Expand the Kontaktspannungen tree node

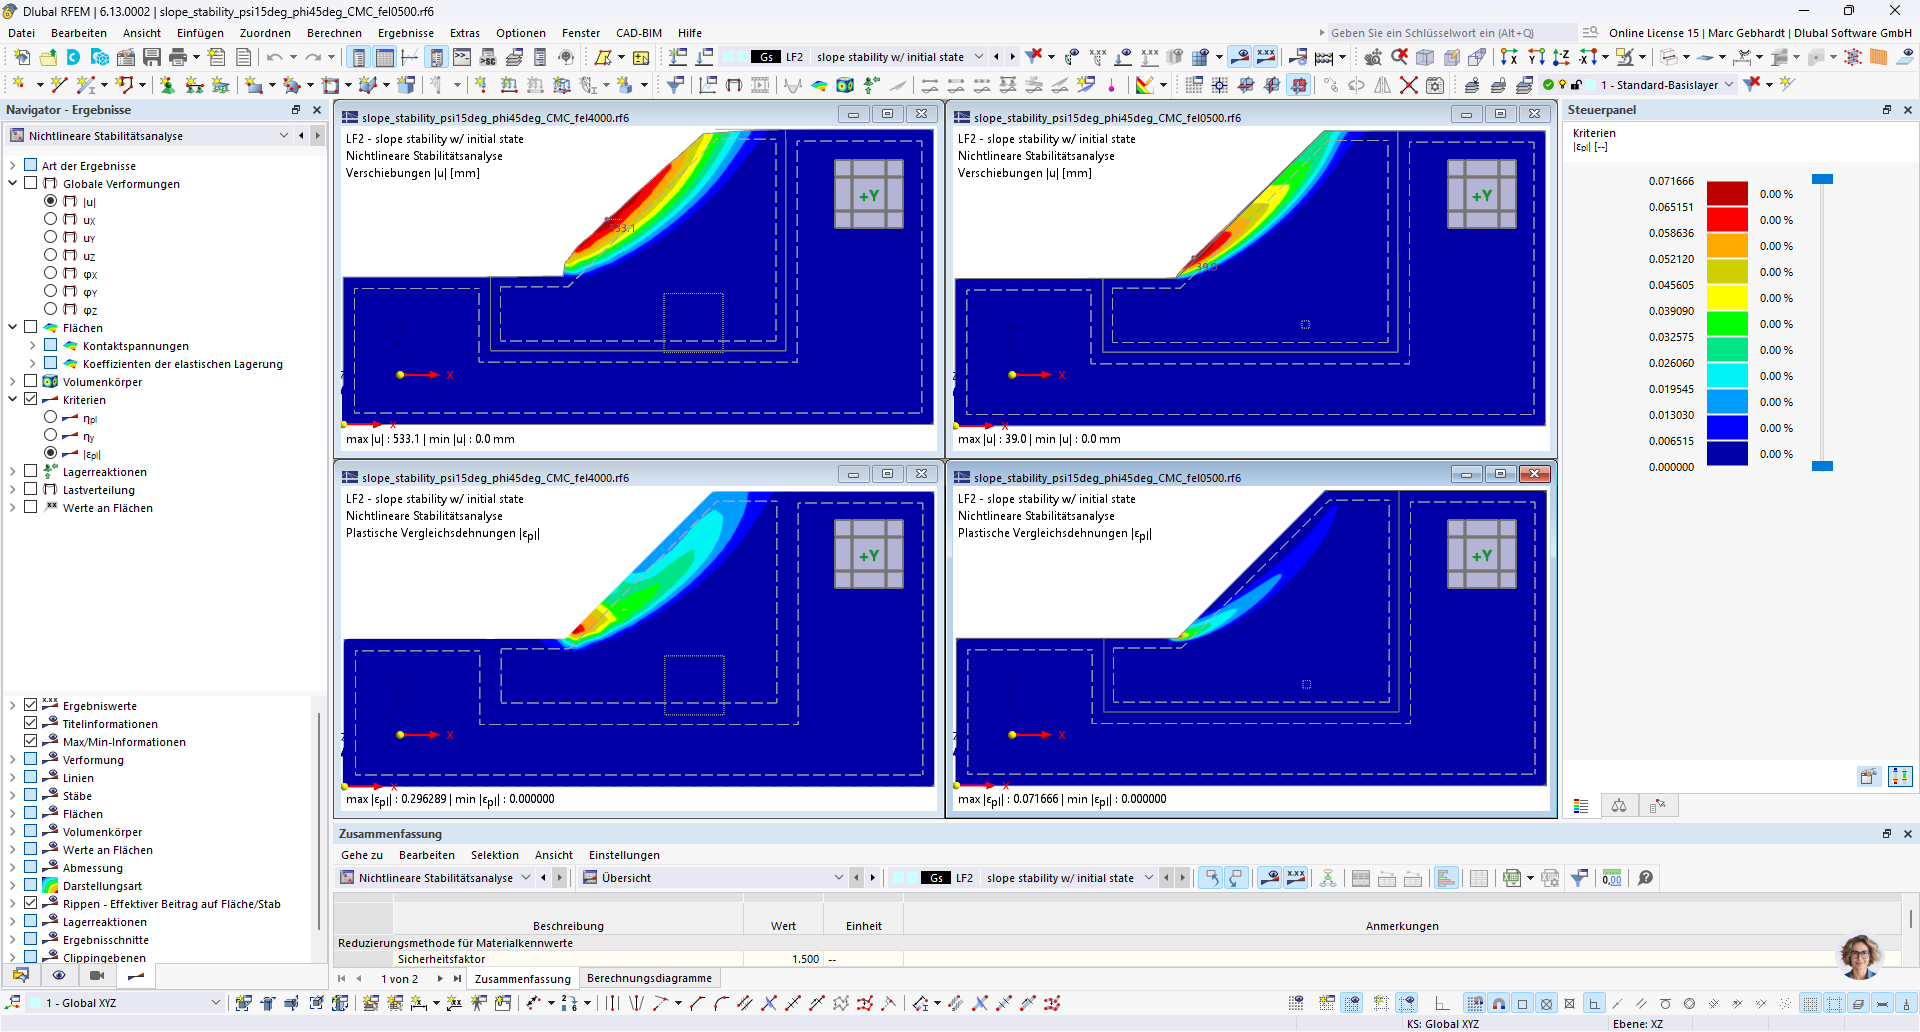point(33,346)
